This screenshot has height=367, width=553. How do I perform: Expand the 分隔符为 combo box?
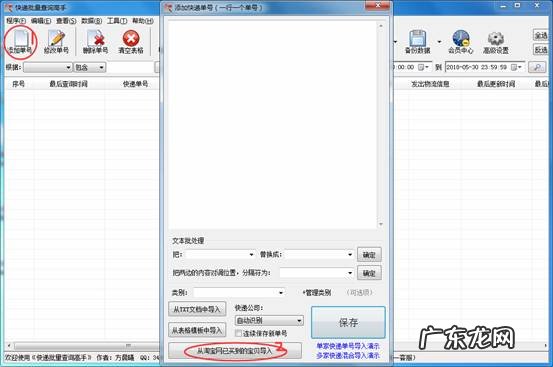click(350, 273)
